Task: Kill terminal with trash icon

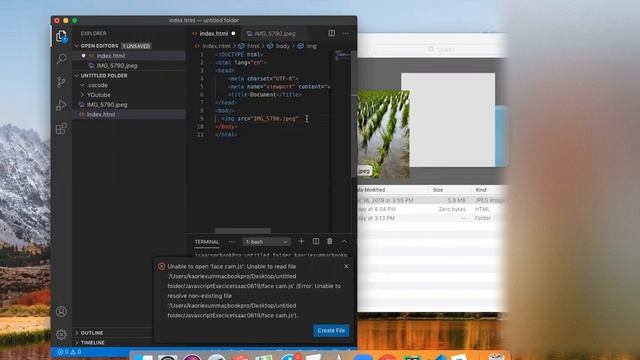Action: pos(330,241)
